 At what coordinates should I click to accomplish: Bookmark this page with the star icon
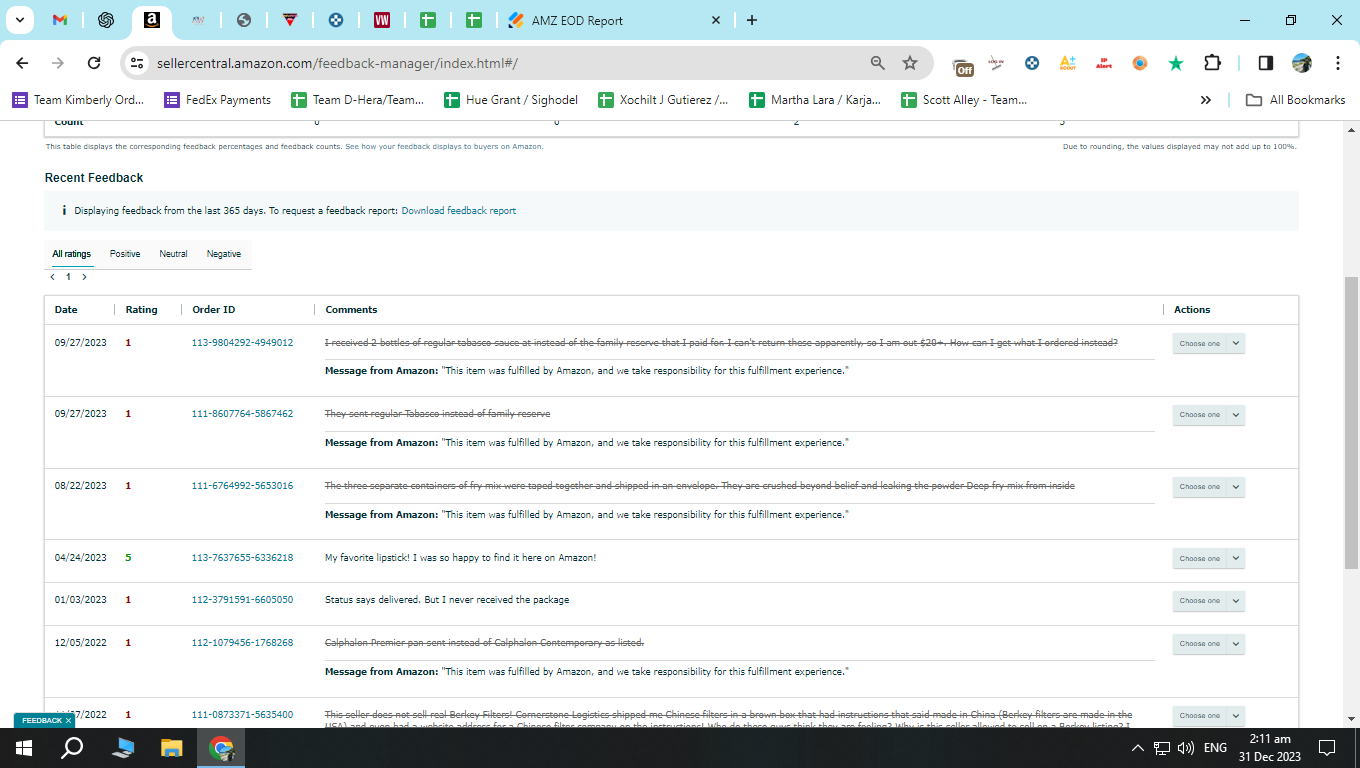[910, 63]
